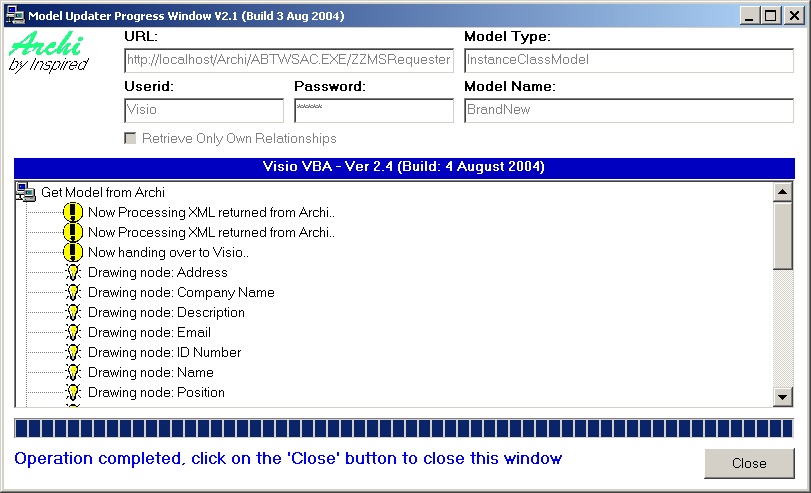Click the Userid field containing Visio

point(204,110)
